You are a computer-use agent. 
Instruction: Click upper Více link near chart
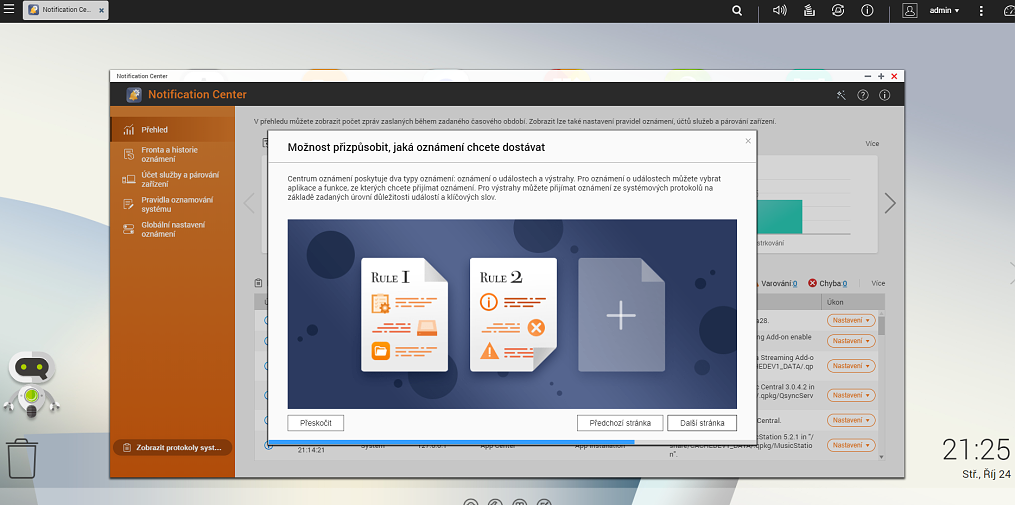click(872, 144)
